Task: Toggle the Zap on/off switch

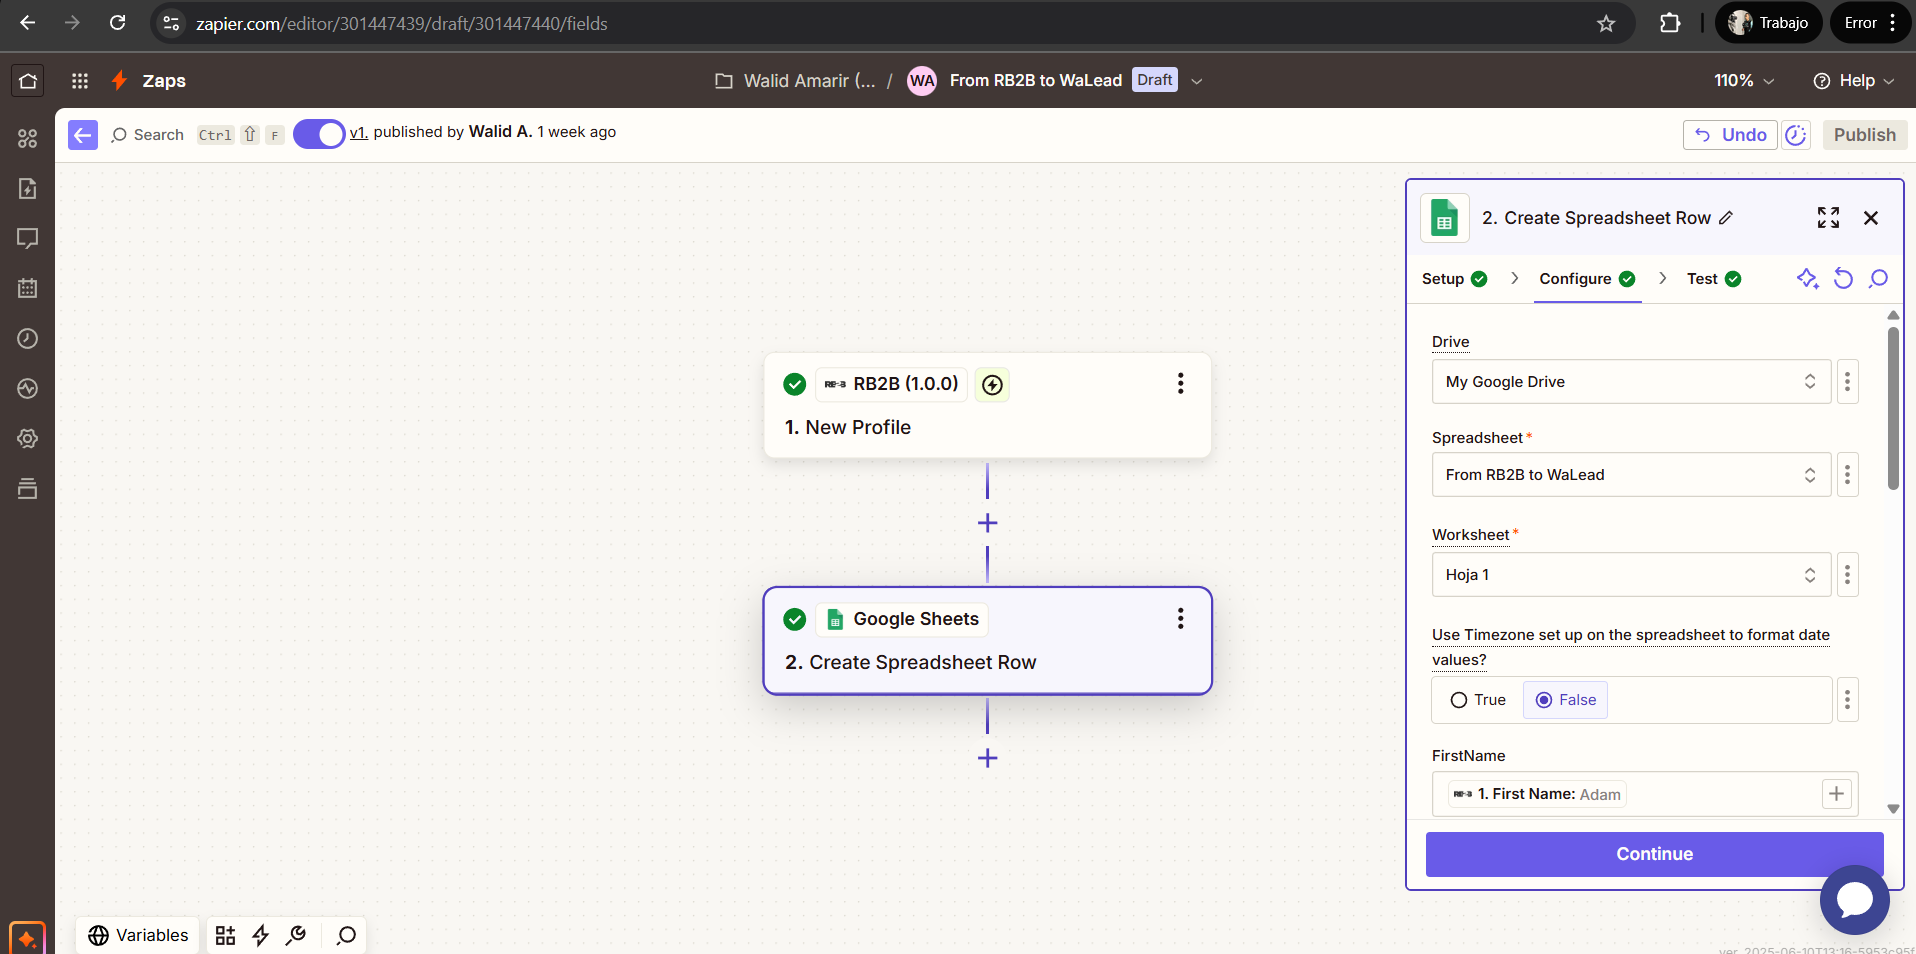Action: (x=319, y=134)
